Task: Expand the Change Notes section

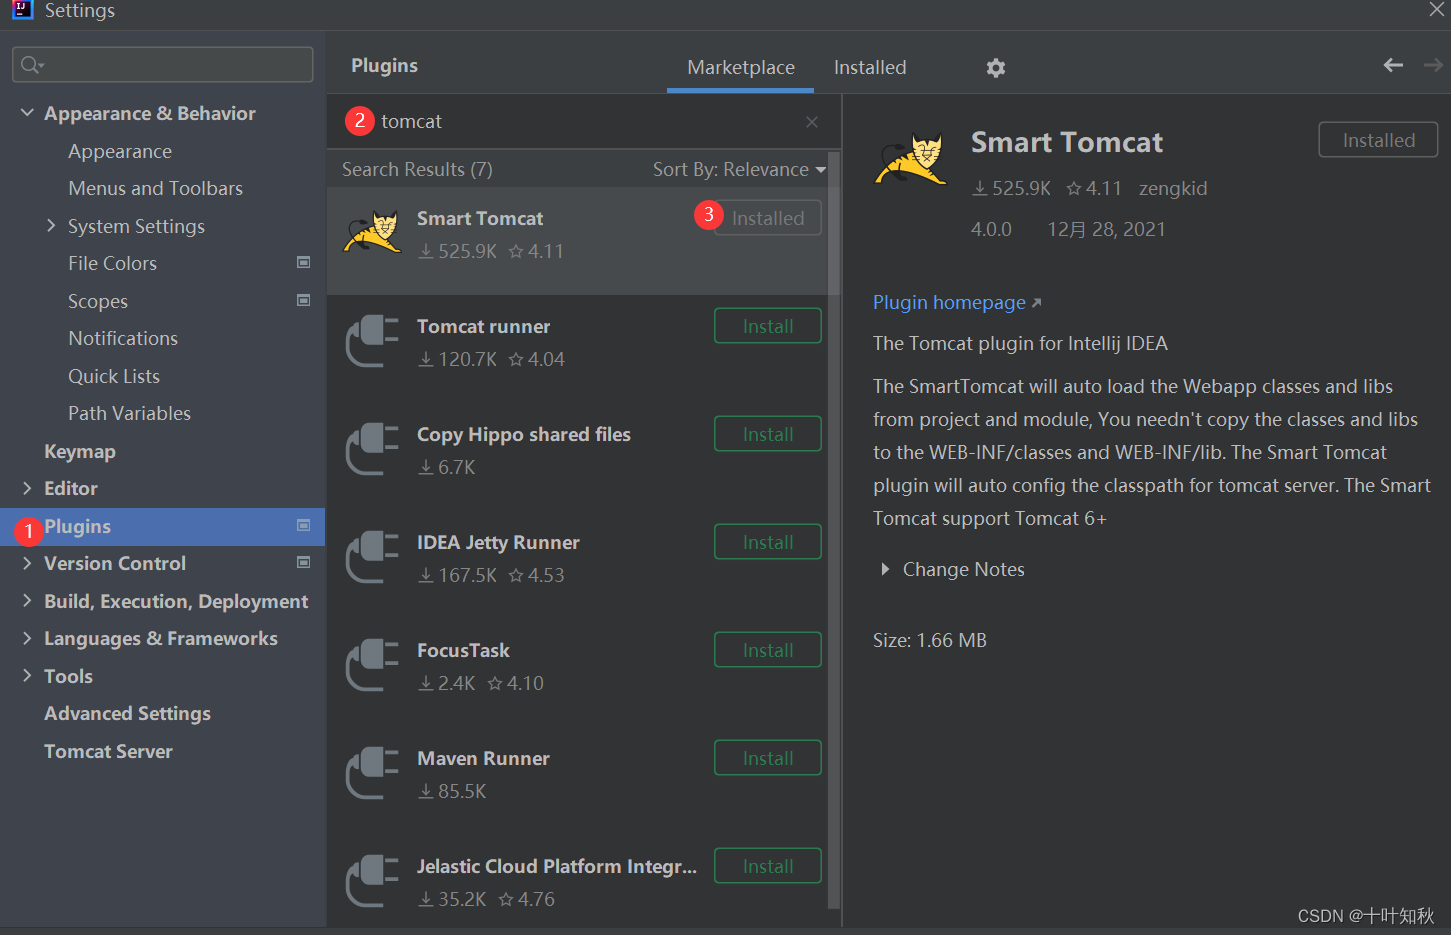Action: click(885, 569)
